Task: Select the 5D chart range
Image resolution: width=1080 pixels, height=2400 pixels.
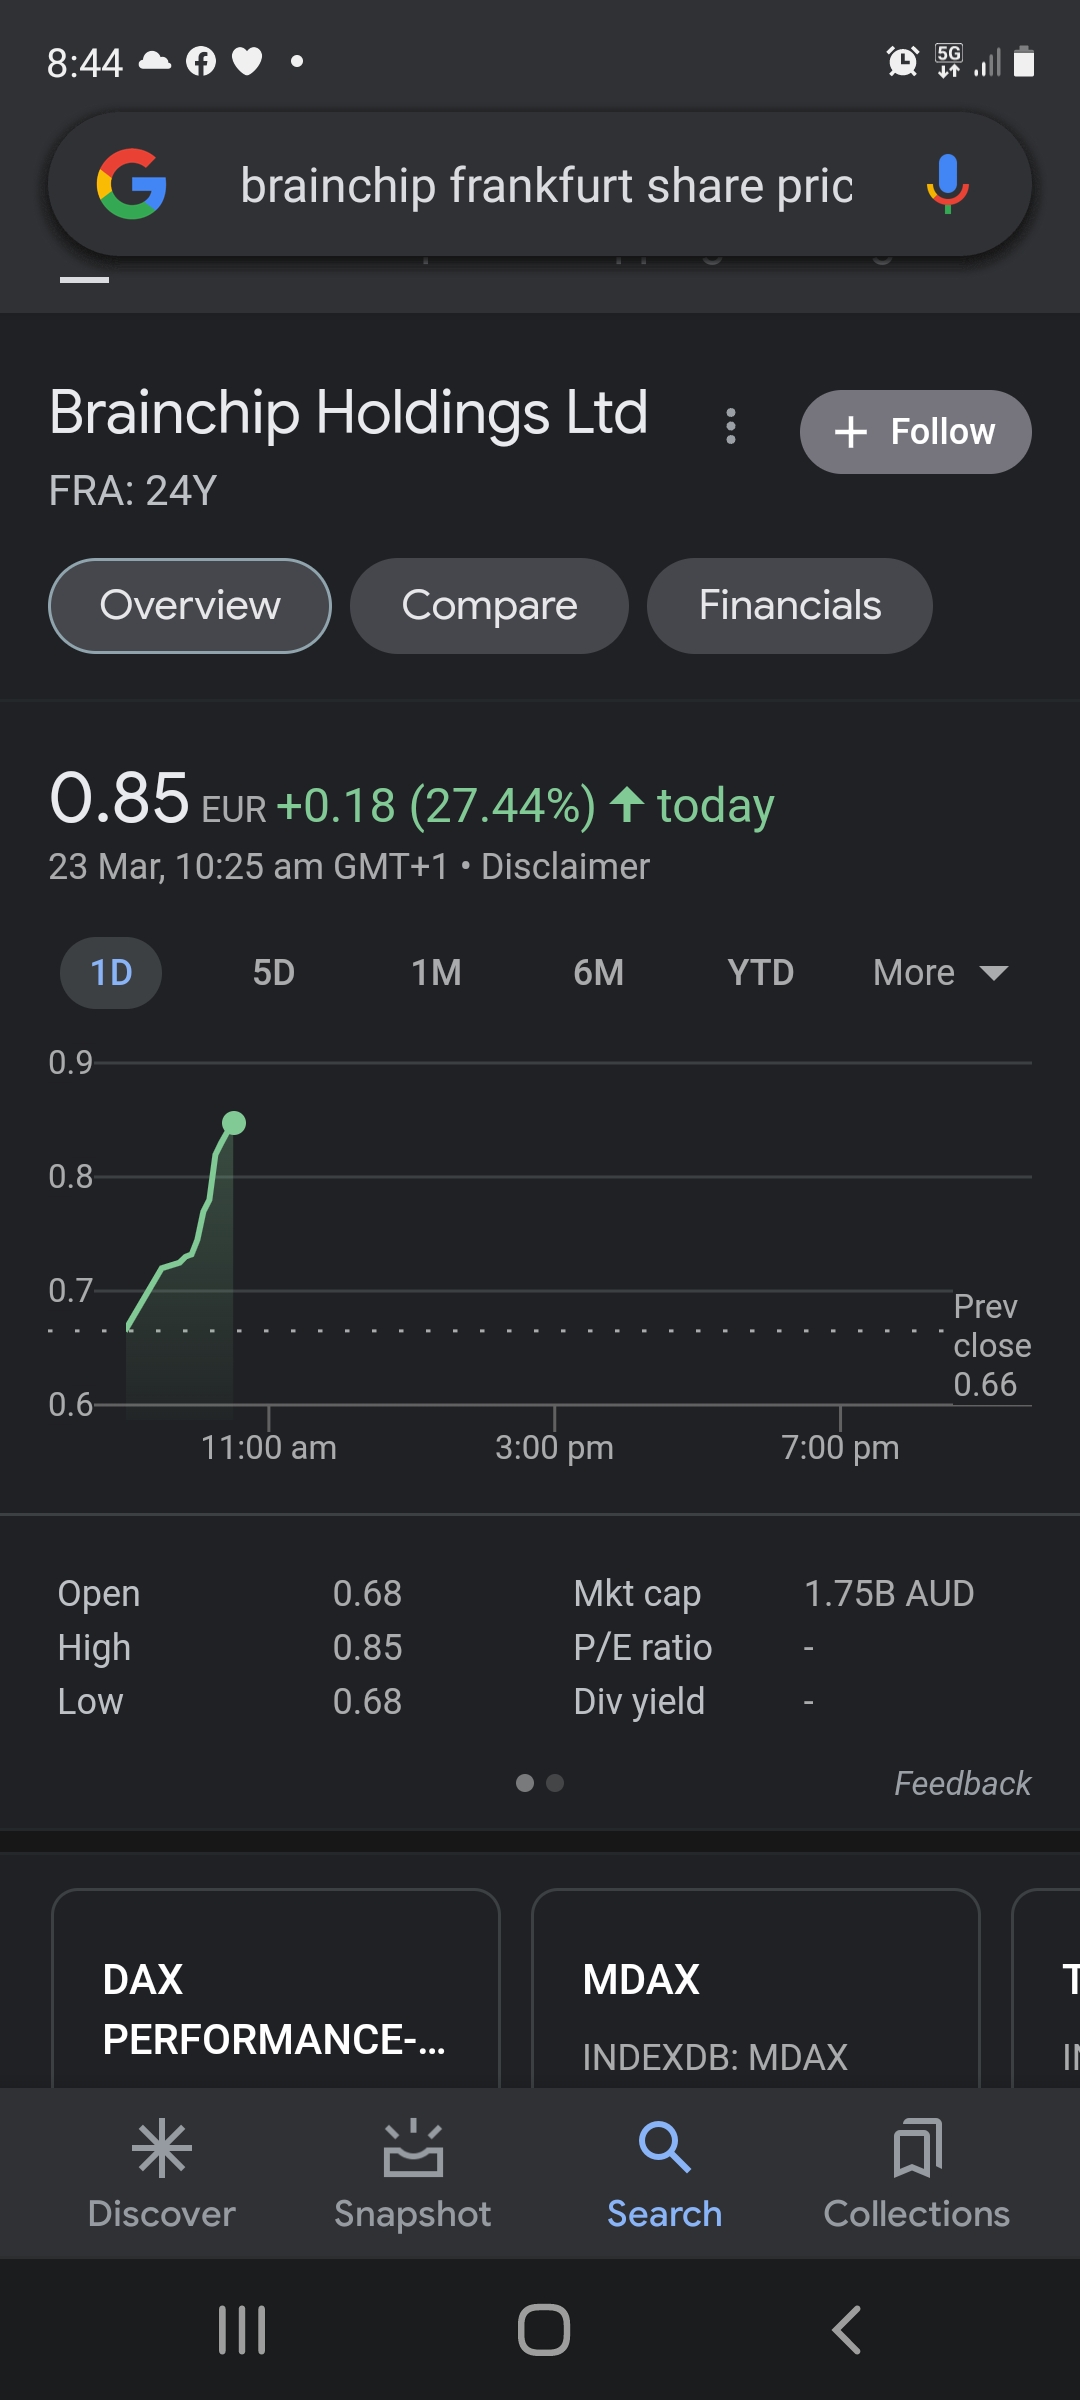Action: click(273, 972)
